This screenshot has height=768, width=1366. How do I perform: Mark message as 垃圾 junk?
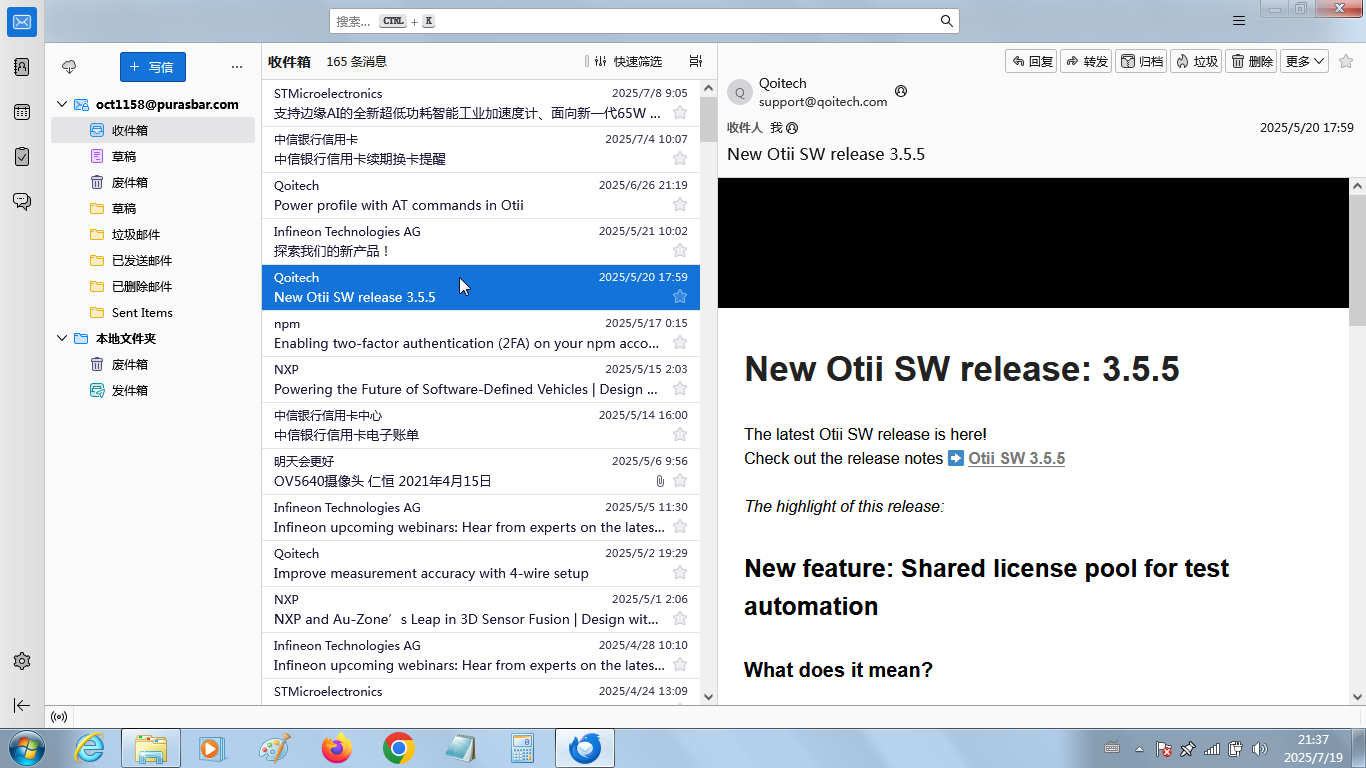pos(1196,61)
